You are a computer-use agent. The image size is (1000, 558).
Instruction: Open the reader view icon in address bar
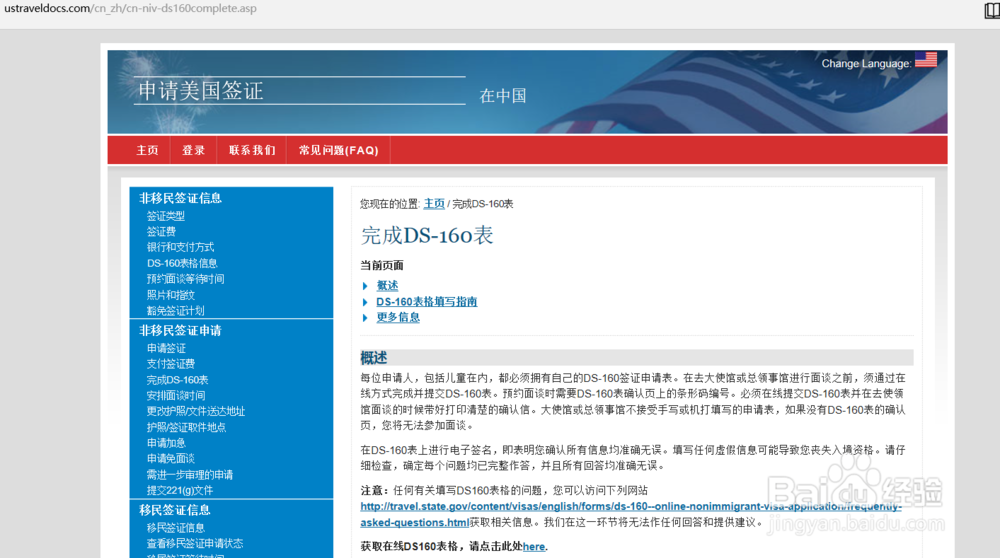pyautogui.click(x=992, y=10)
